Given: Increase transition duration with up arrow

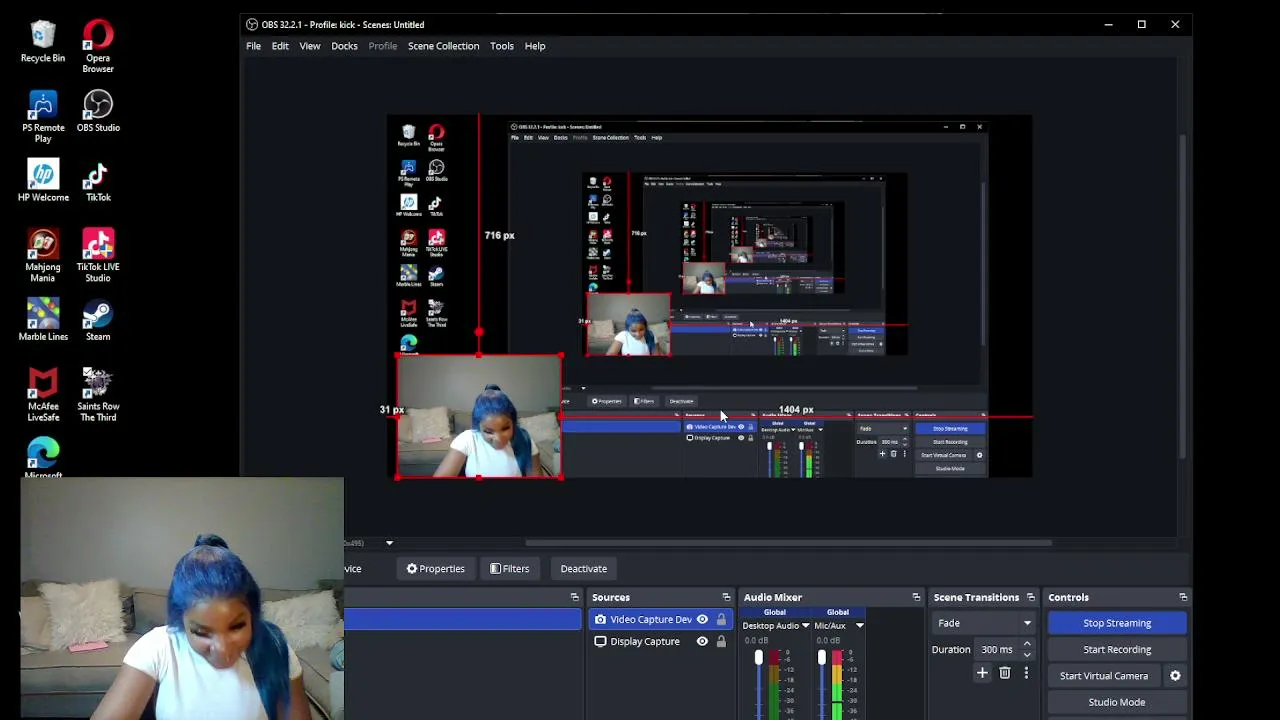Looking at the screenshot, I should (x=1027, y=645).
